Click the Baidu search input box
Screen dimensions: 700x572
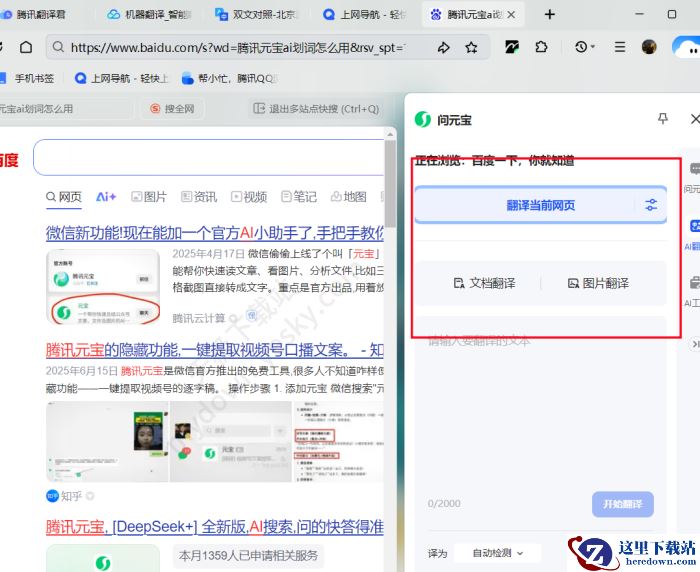coord(209,157)
